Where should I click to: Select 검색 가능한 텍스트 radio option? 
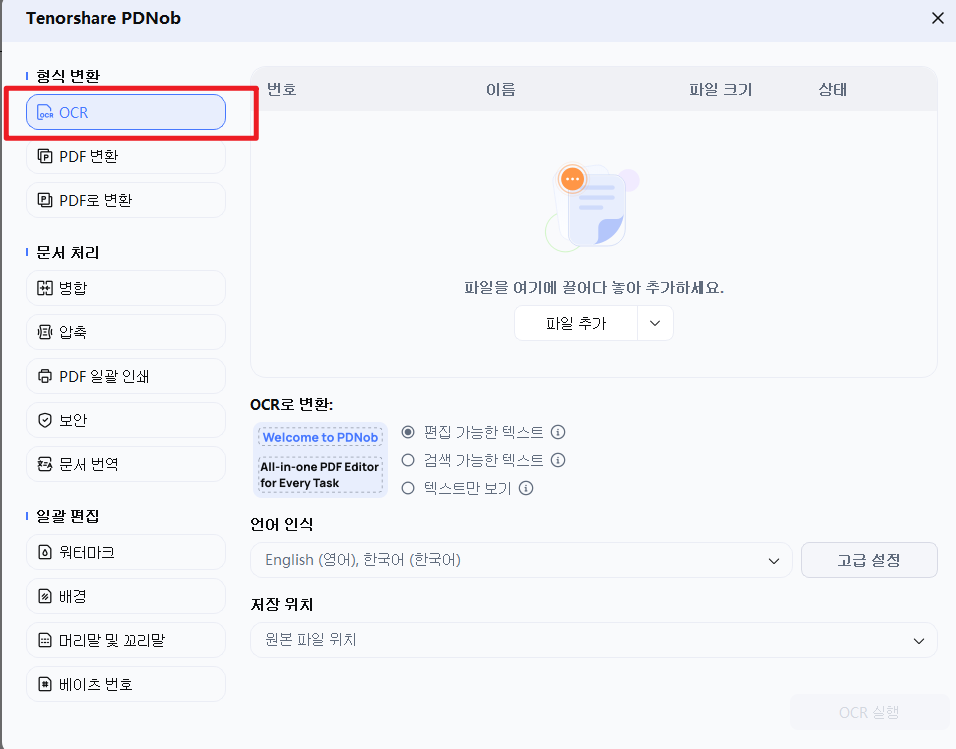[x=408, y=460]
